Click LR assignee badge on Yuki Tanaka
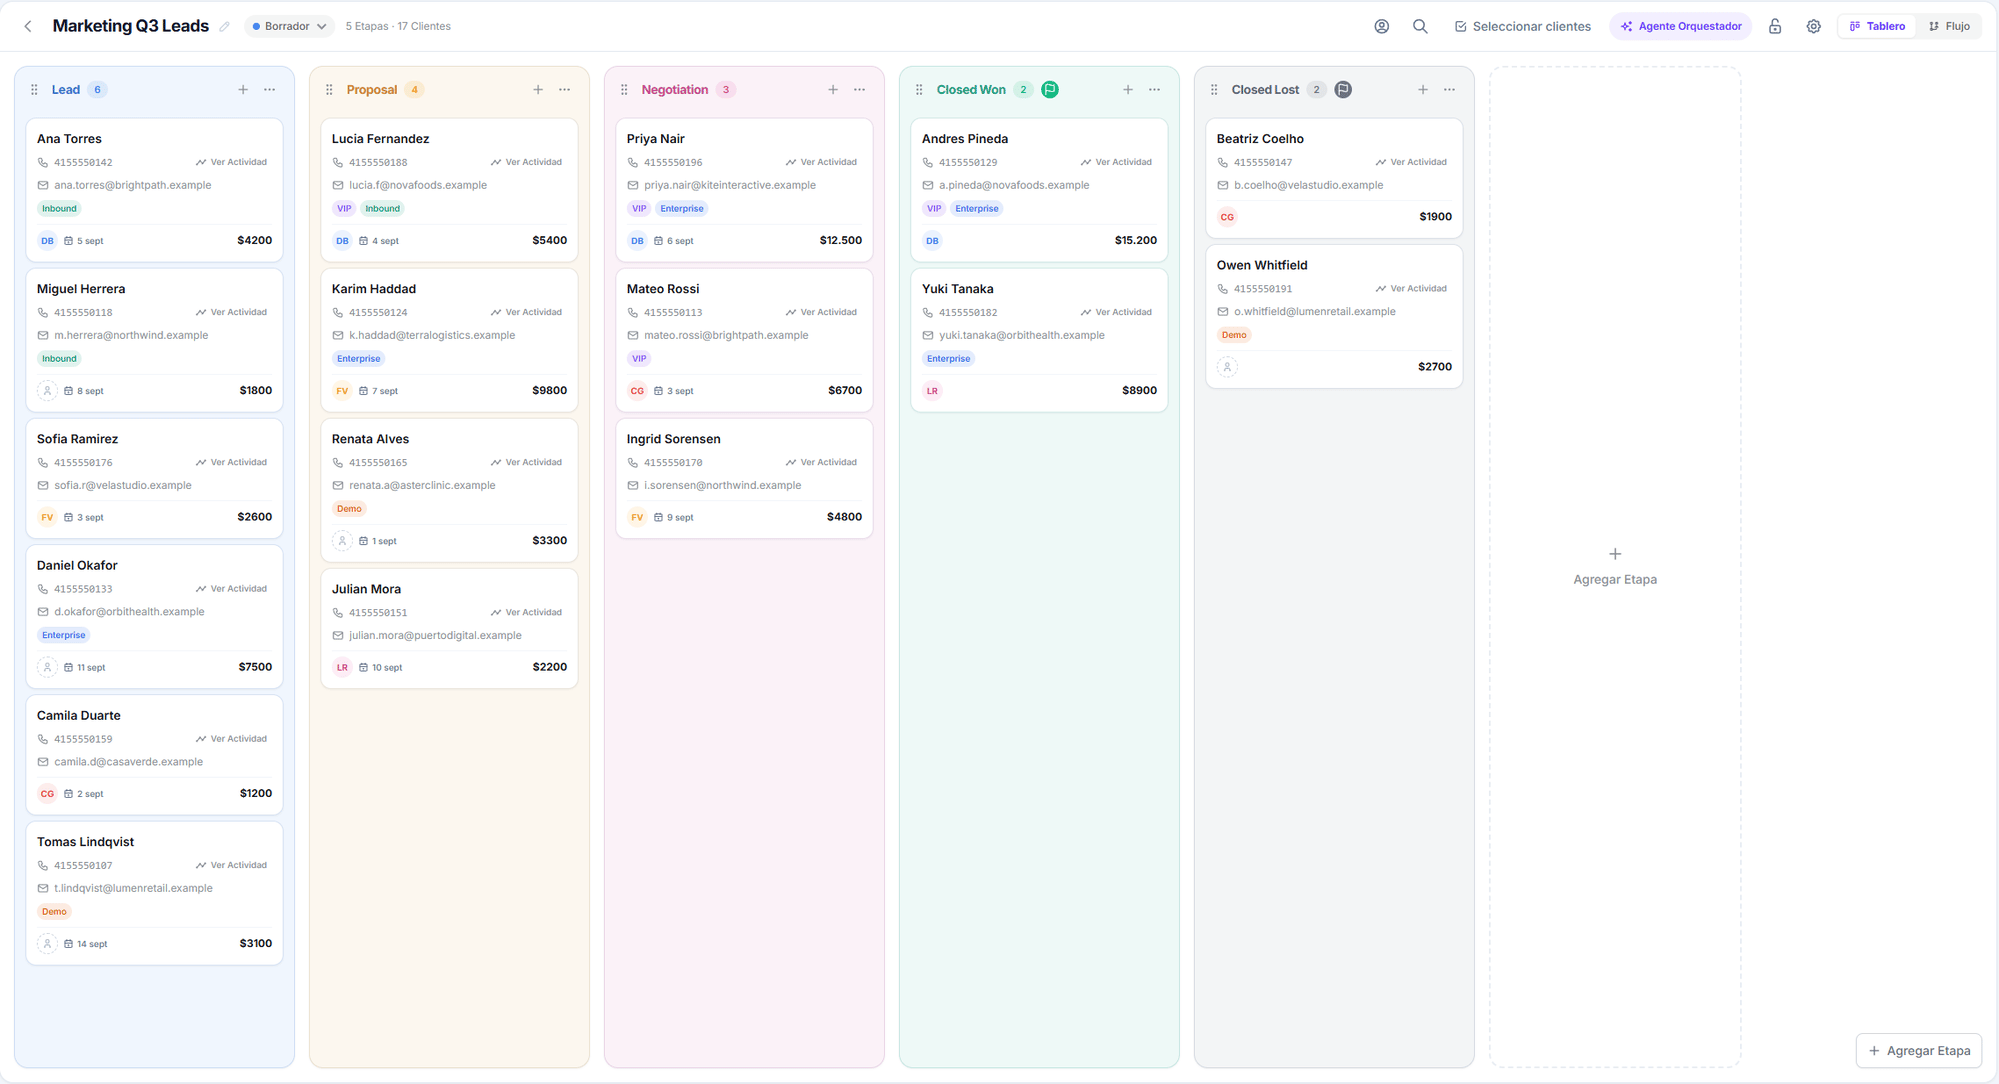Viewport: 1999px width, 1084px height. (x=932, y=391)
